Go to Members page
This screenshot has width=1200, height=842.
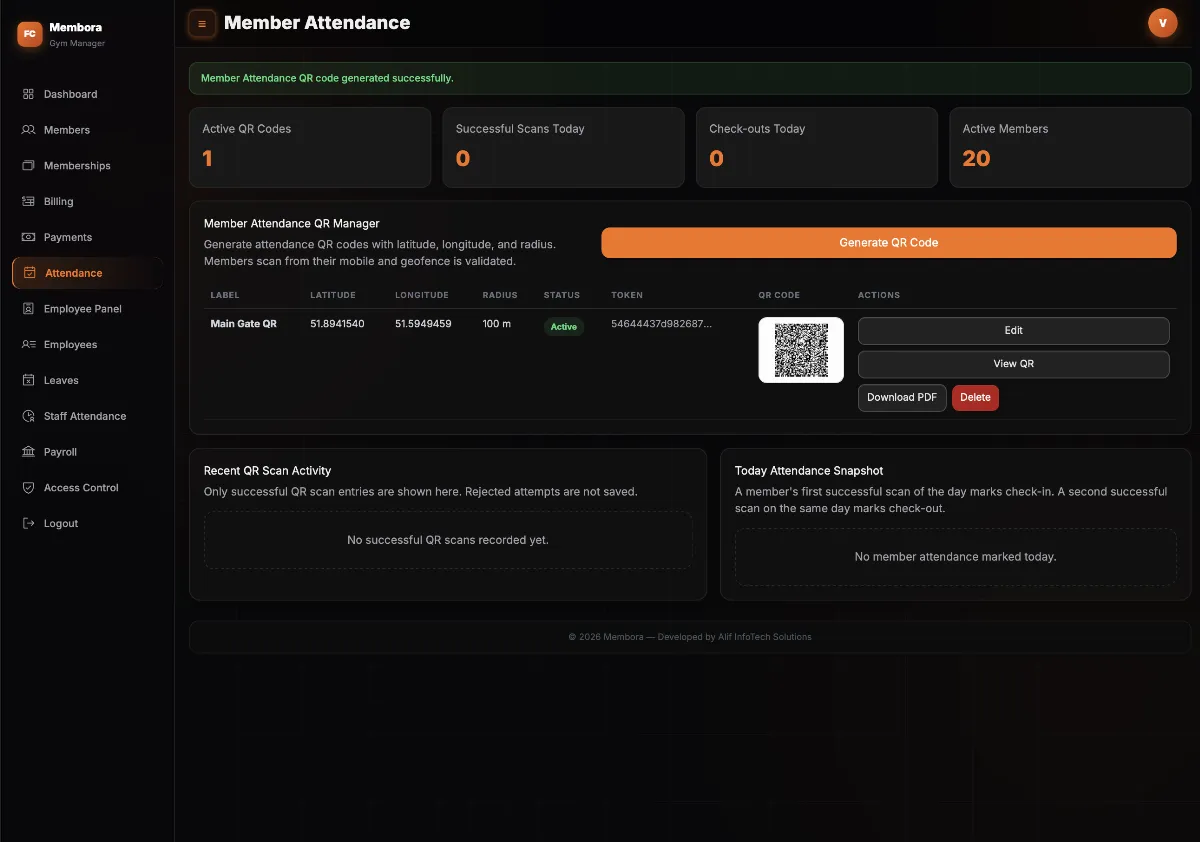[87, 130]
